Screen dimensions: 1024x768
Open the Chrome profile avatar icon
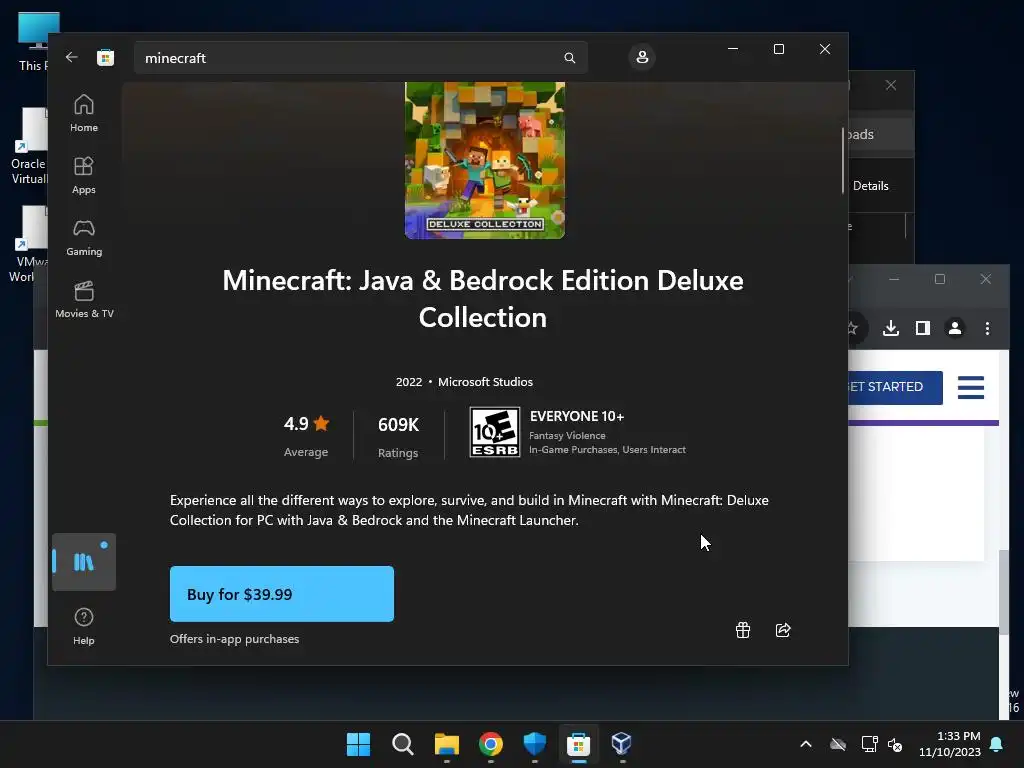[955, 328]
